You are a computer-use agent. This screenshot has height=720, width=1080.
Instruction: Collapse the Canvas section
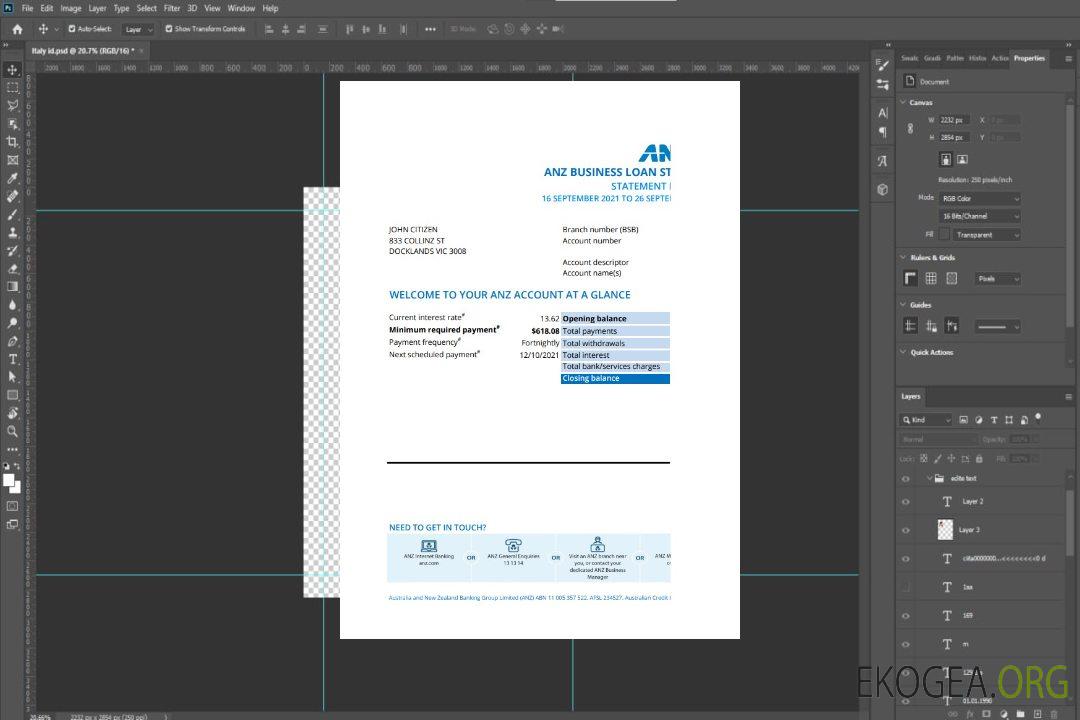tap(903, 102)
